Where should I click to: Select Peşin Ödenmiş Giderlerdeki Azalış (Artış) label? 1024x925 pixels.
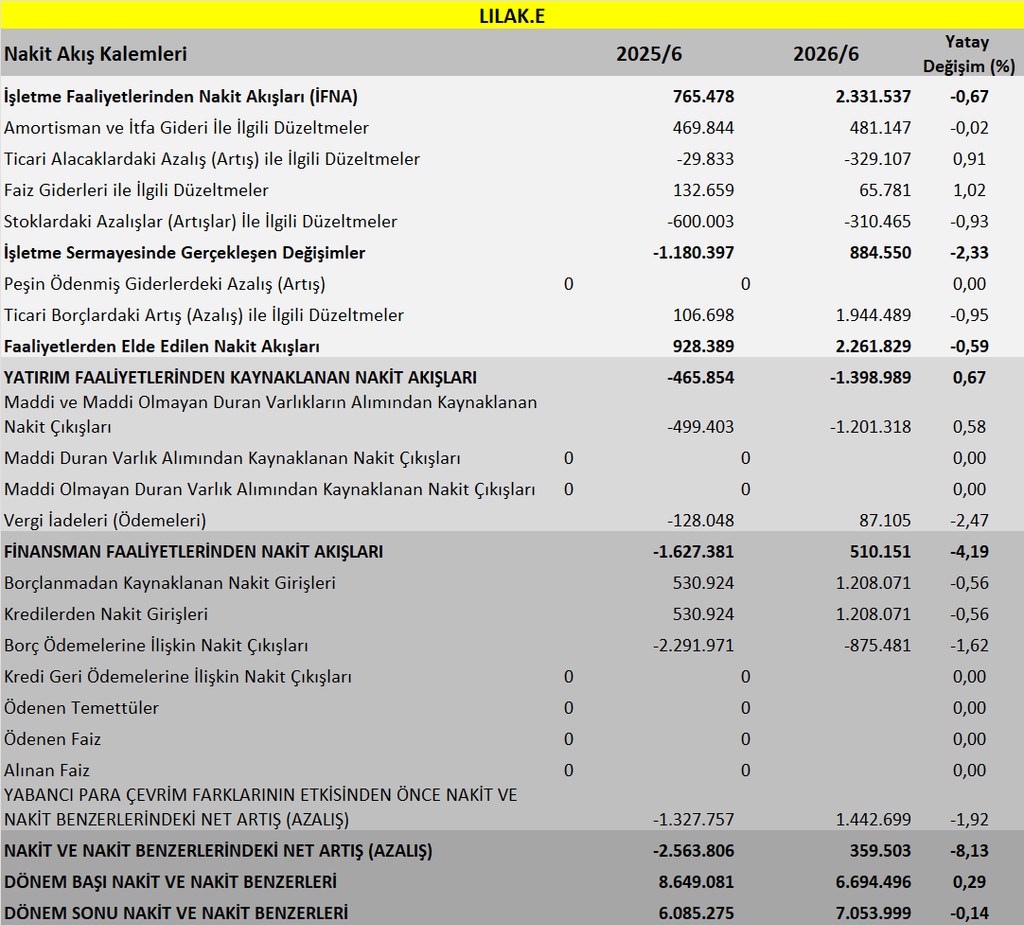click(165, 284)
